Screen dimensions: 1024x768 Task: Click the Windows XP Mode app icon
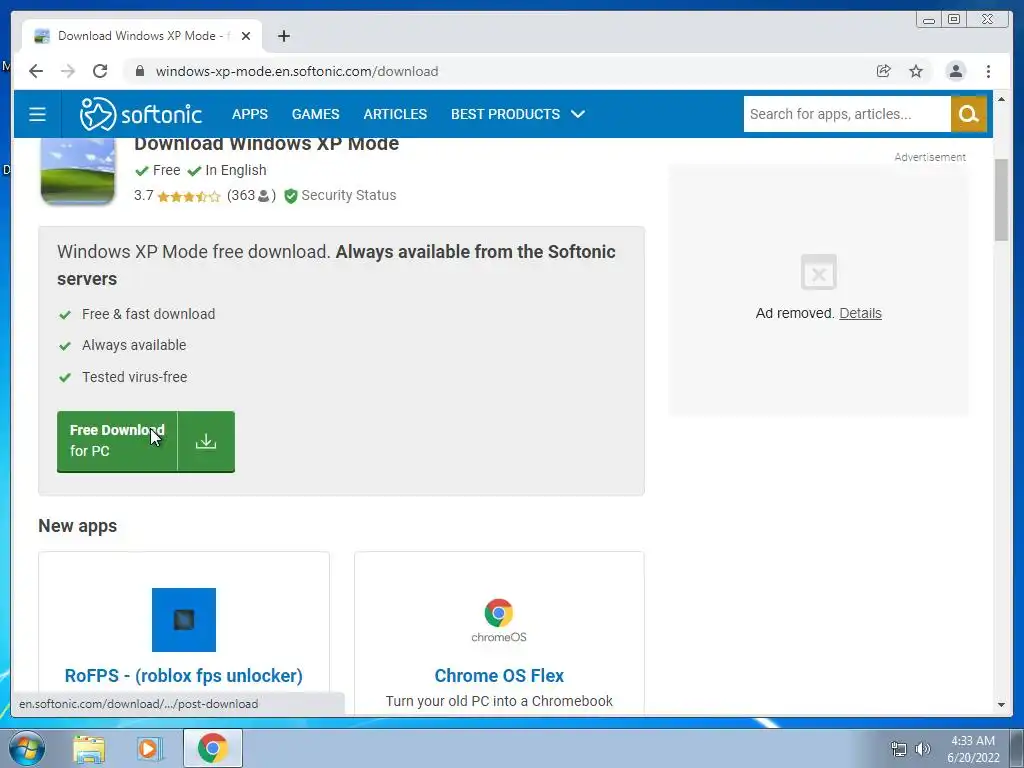78,171
